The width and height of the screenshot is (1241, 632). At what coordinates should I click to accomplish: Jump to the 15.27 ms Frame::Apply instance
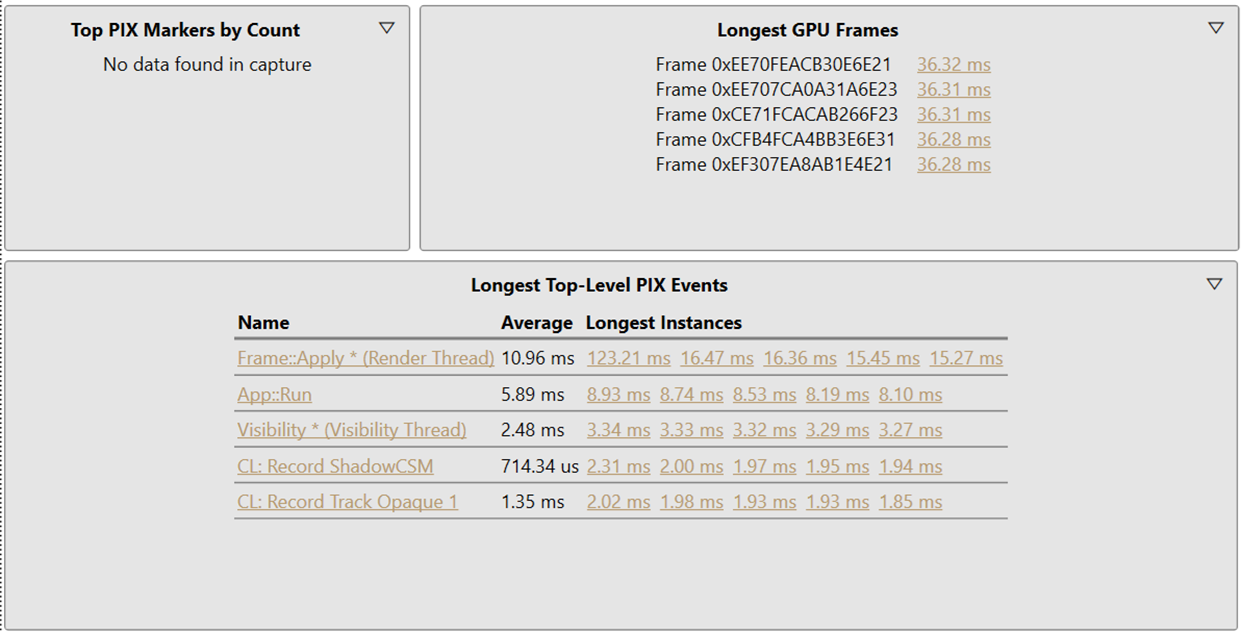pyautogui.click(x=966, y=358)
